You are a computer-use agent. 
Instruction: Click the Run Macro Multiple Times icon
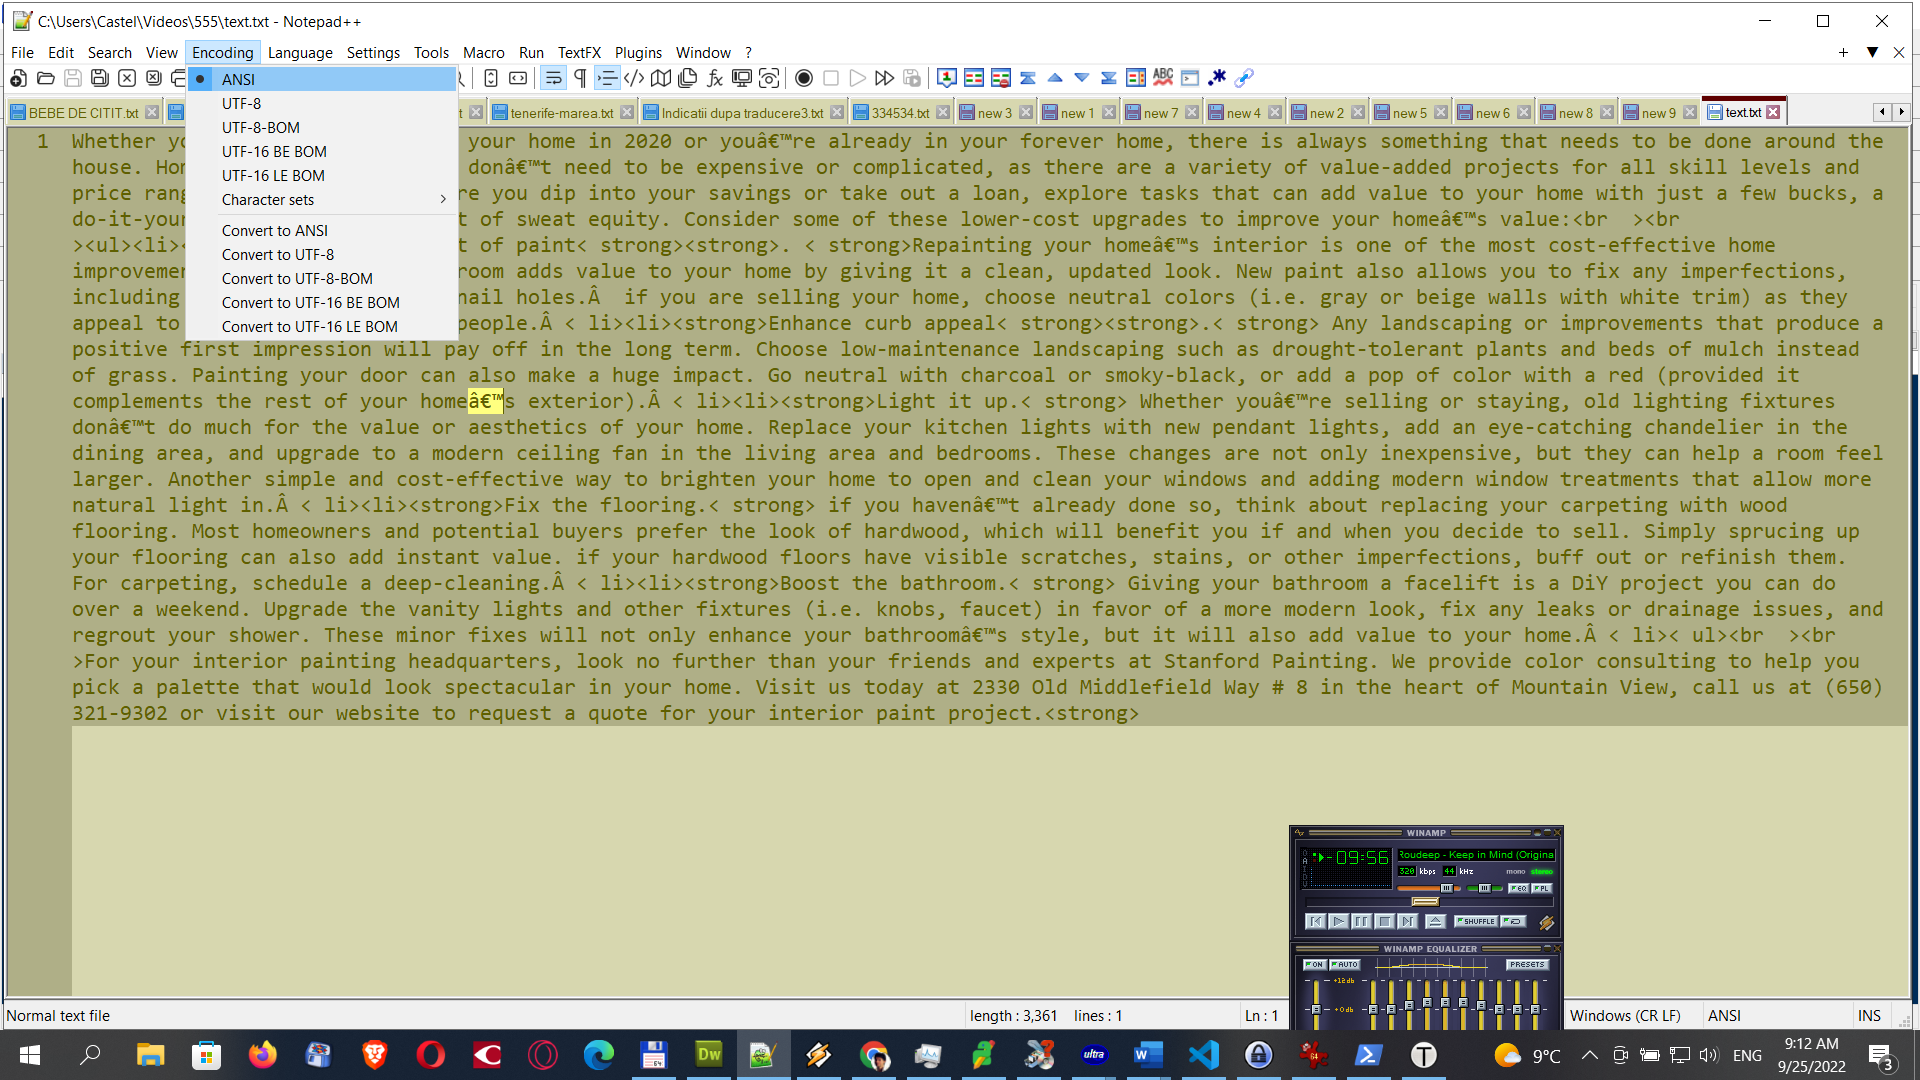click(884, 78)
